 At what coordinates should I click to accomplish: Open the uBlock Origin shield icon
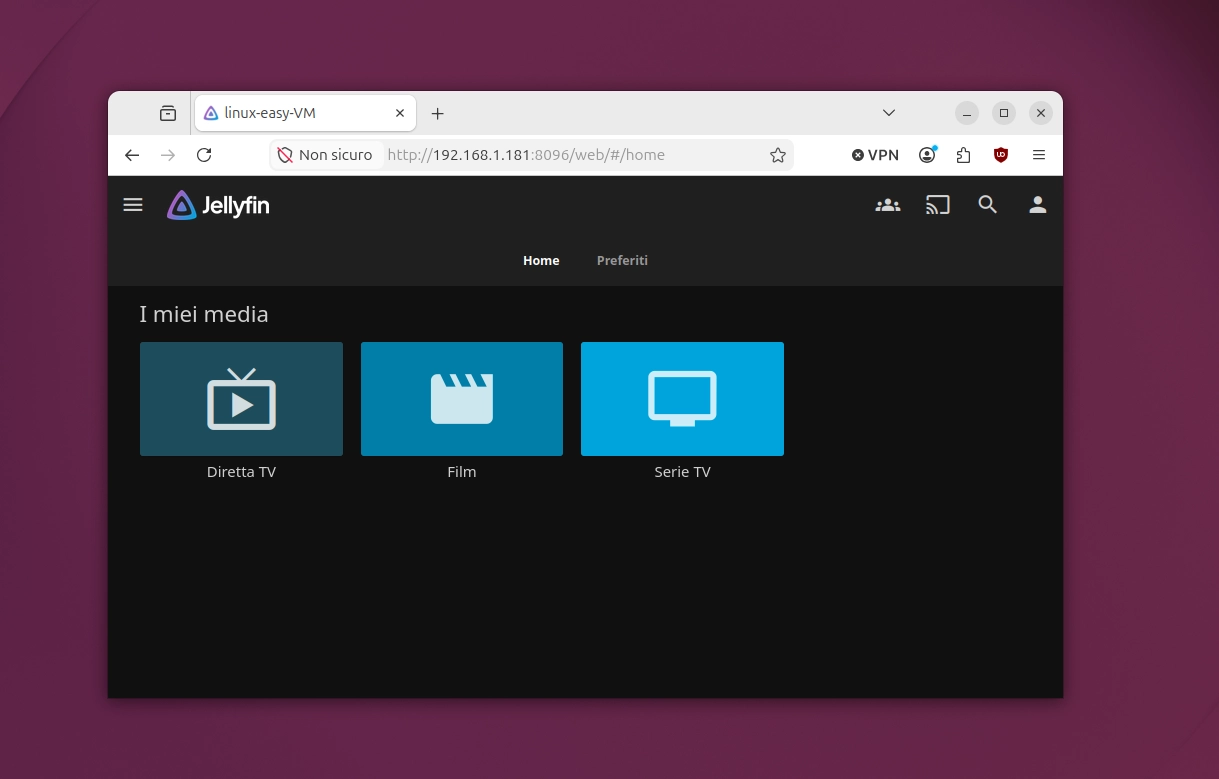(x=1000, y=155)
